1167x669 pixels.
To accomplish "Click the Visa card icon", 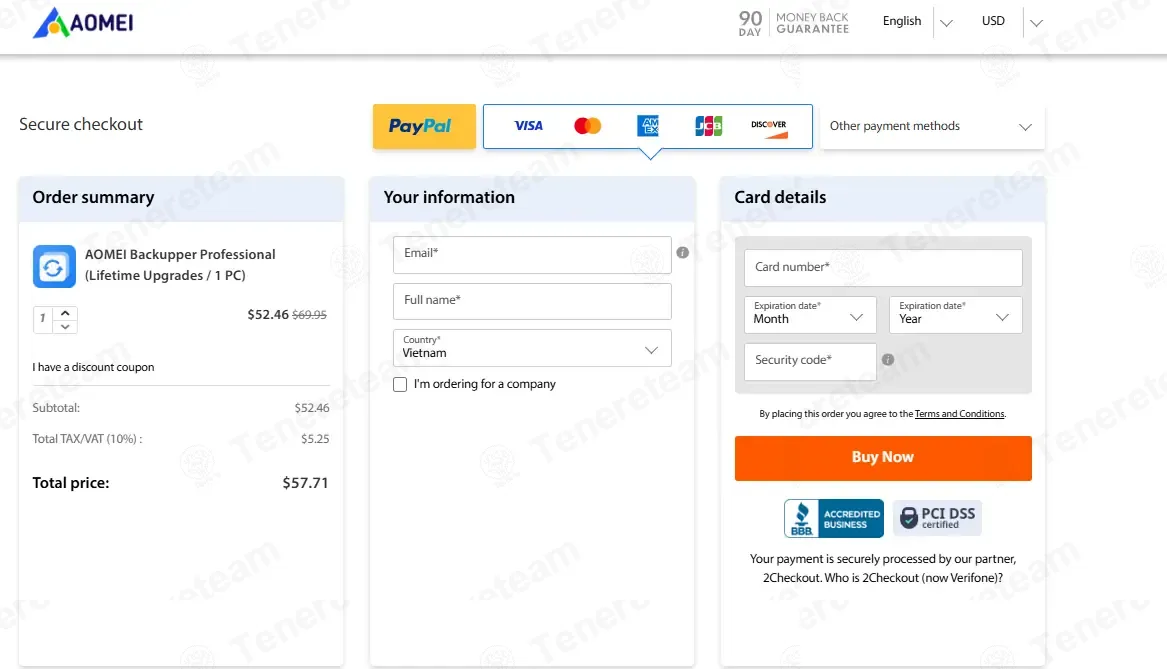I will click(x=528, y=126).
